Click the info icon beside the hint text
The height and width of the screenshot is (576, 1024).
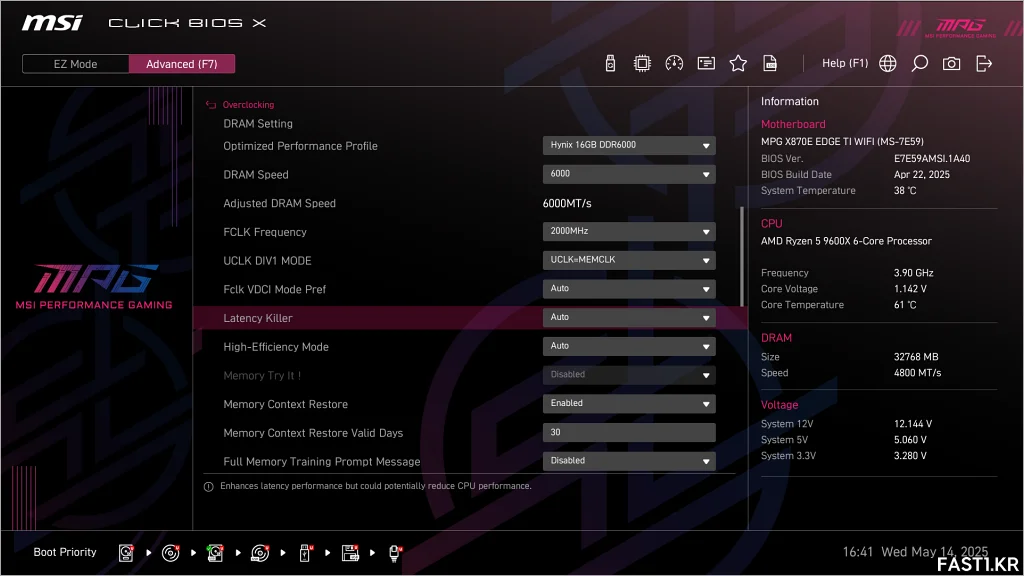click(208, 487)
